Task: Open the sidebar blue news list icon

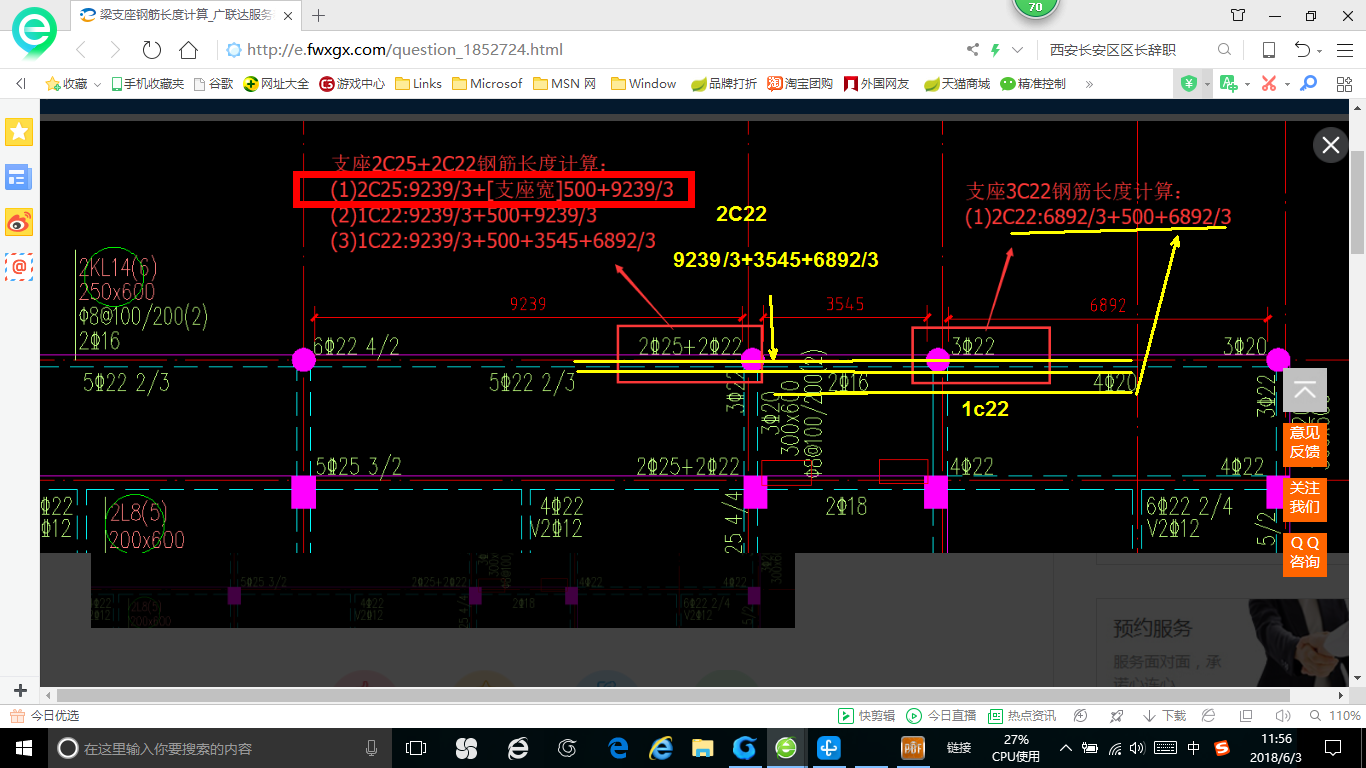Action: click(19, 177)
